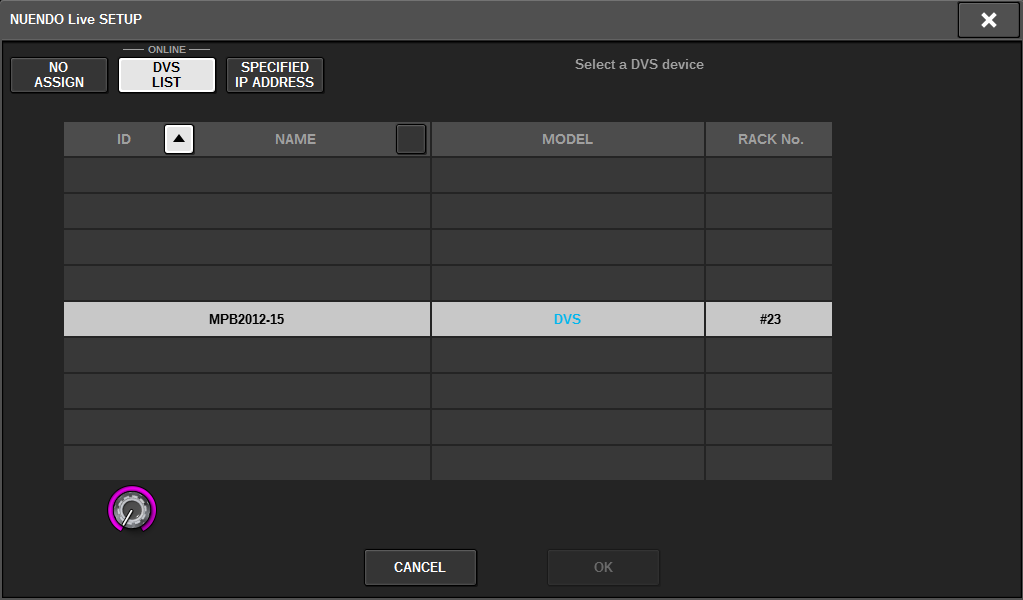Click the MODEL column header
Screen dimensions: 1023x600
pos(567,139)
